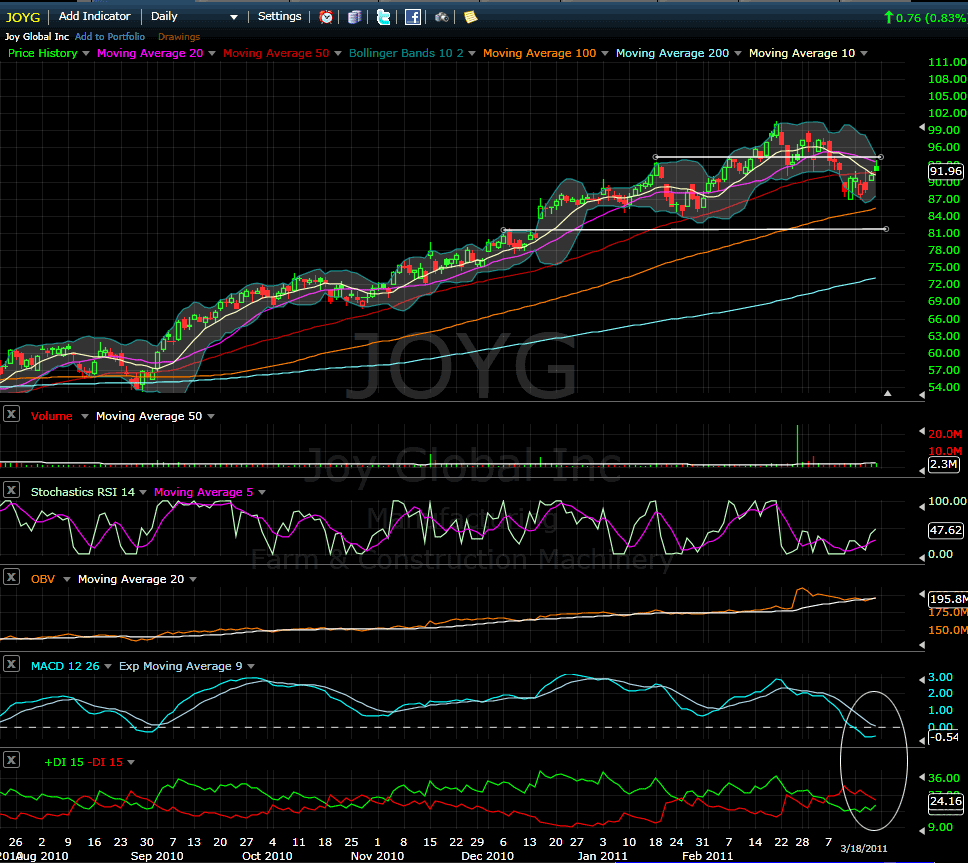The width and height of the screenshot is (968, 863).
Task: Expand the Stochastics RSI 14 dropdown arrow
Action: coord(143,493)
